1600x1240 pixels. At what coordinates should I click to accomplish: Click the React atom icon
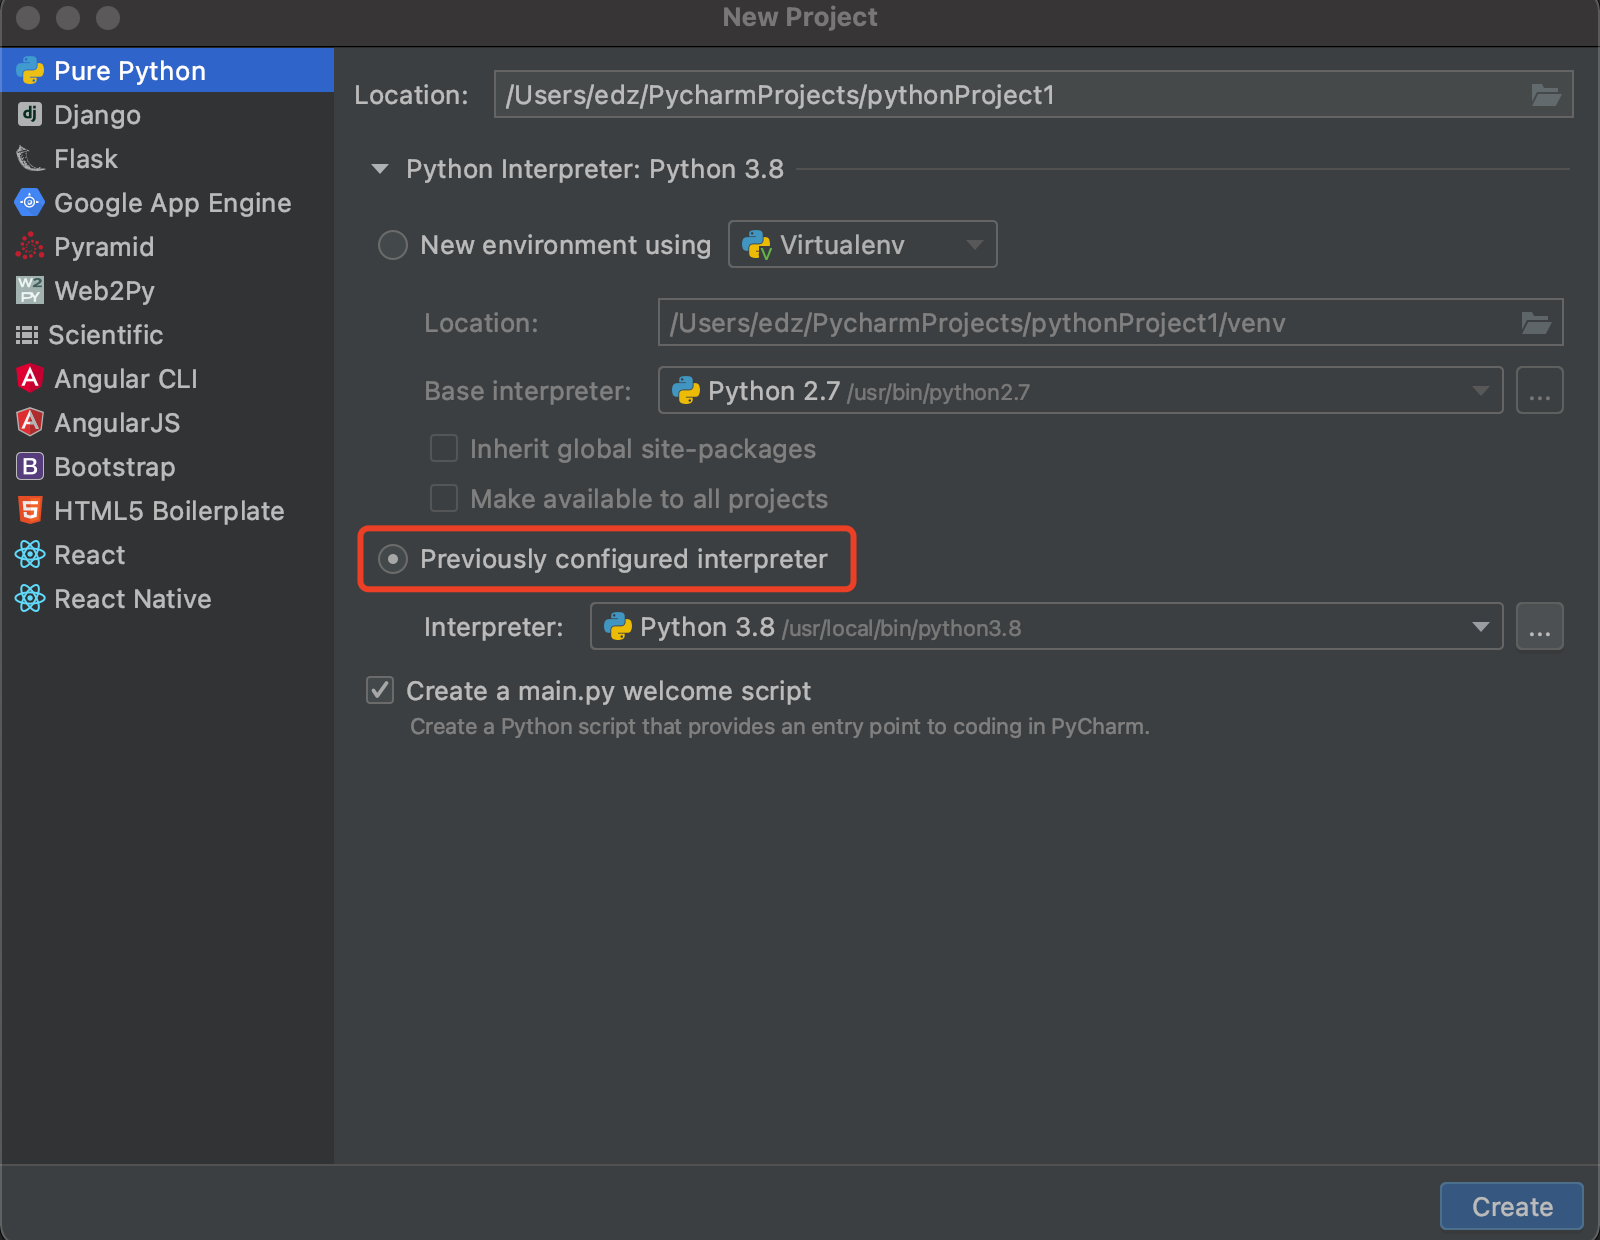pos(30,554)
